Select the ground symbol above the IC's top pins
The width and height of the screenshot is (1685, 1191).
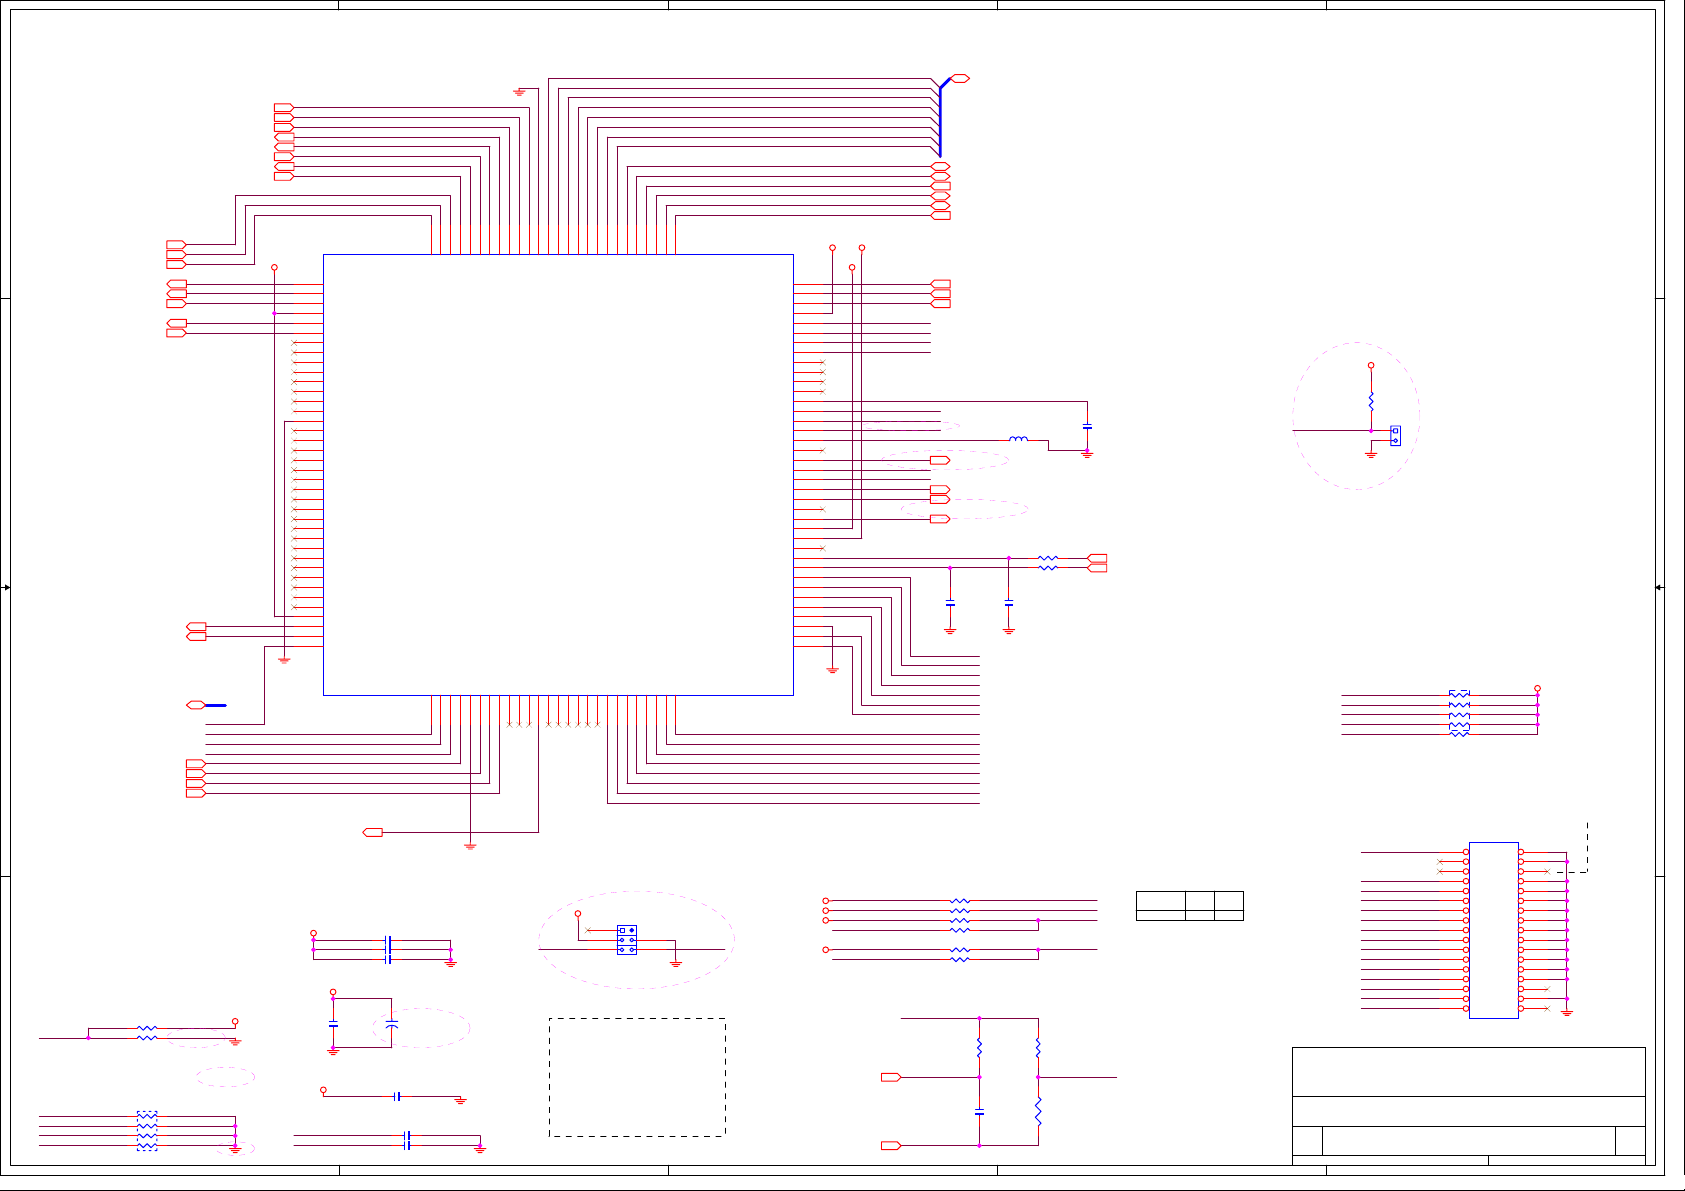pyautogui.click(x=519, y=92)
